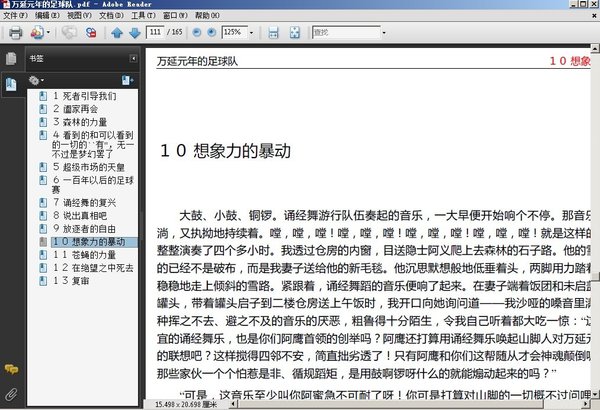Click the page size 15.498 x 20.698 label
The width and height of the screenshot is (600, 410).
tap(186, 404)
